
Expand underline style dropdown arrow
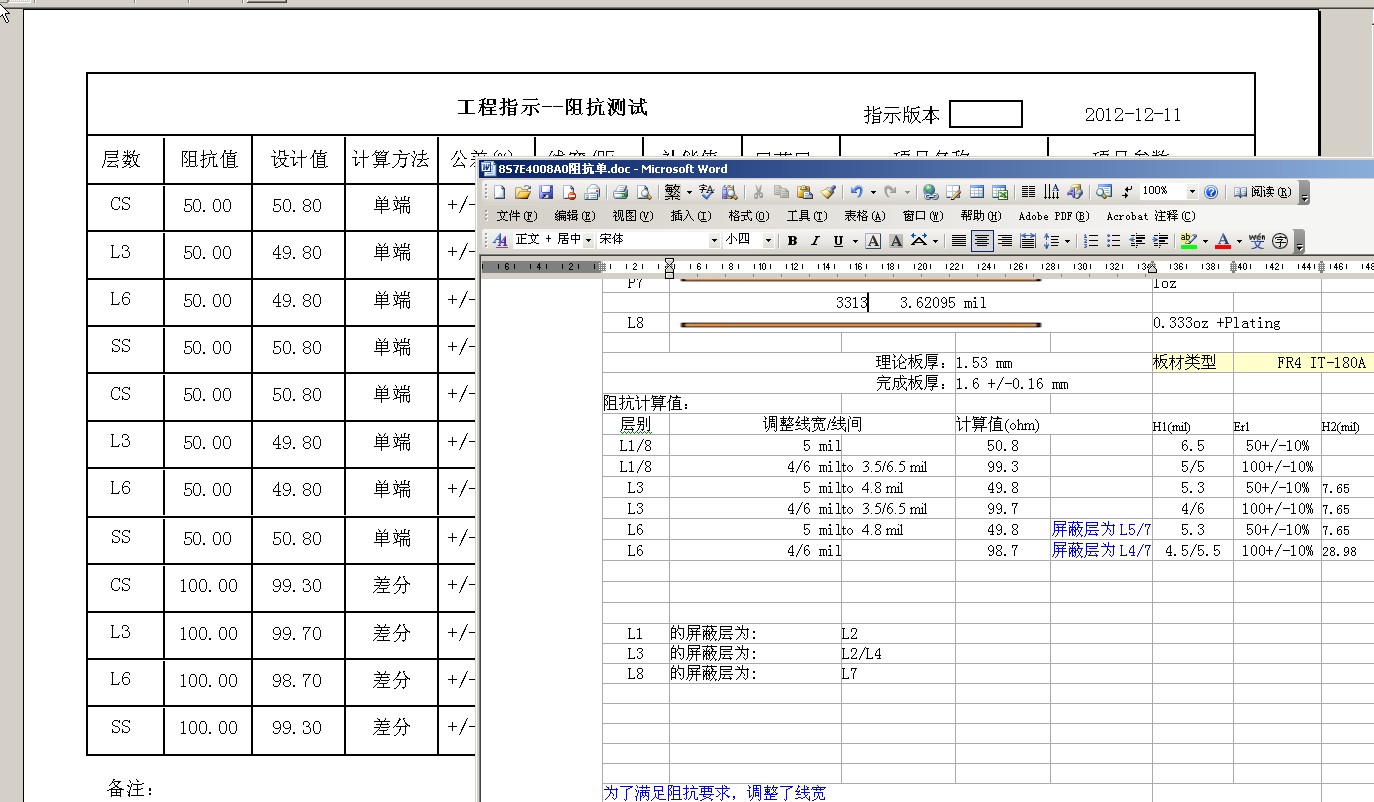coord(855,240)
